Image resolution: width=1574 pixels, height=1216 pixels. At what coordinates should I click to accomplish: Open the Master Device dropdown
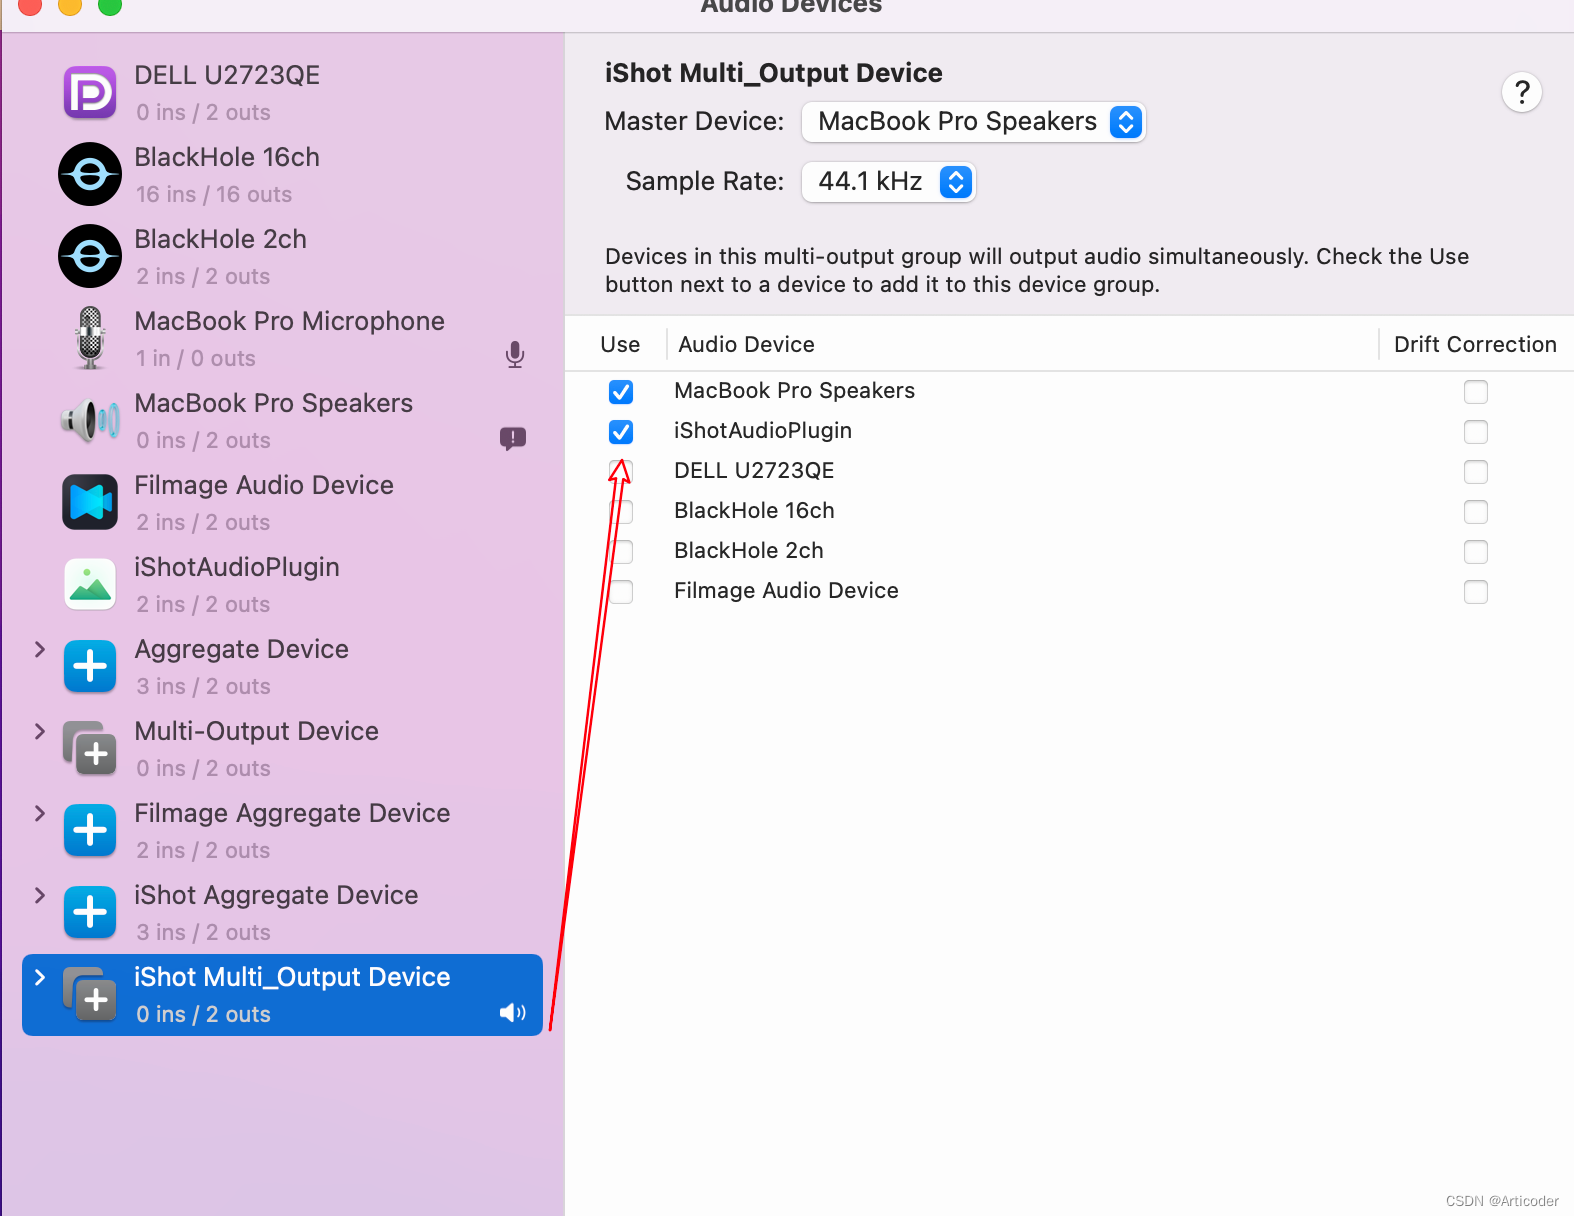click(973, 122)
